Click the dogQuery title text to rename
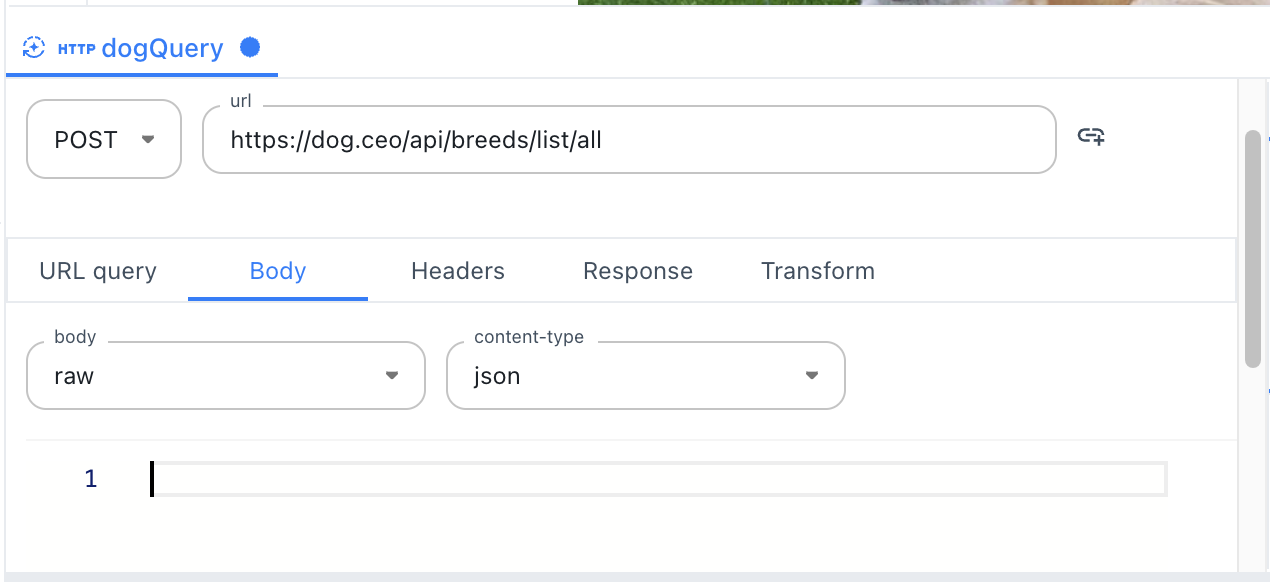This screenshot has height=582, width=1270. click(165, 47)
